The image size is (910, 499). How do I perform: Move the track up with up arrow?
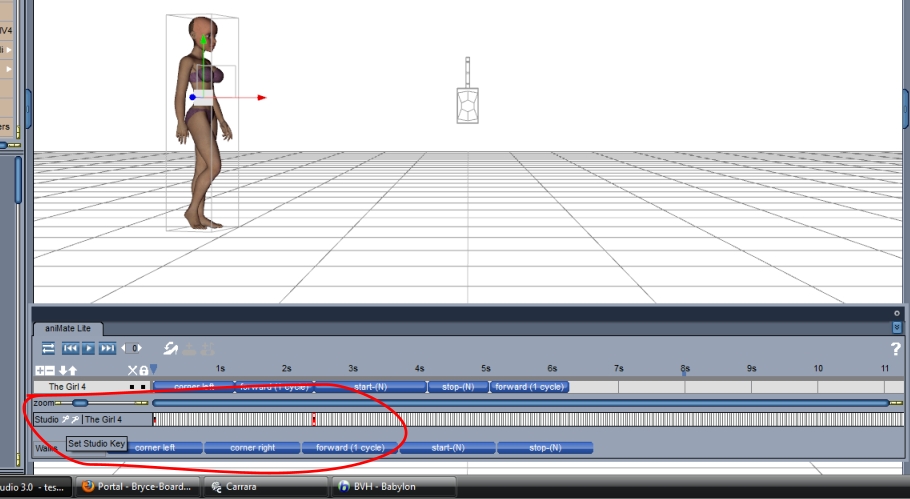coord(73,370)
